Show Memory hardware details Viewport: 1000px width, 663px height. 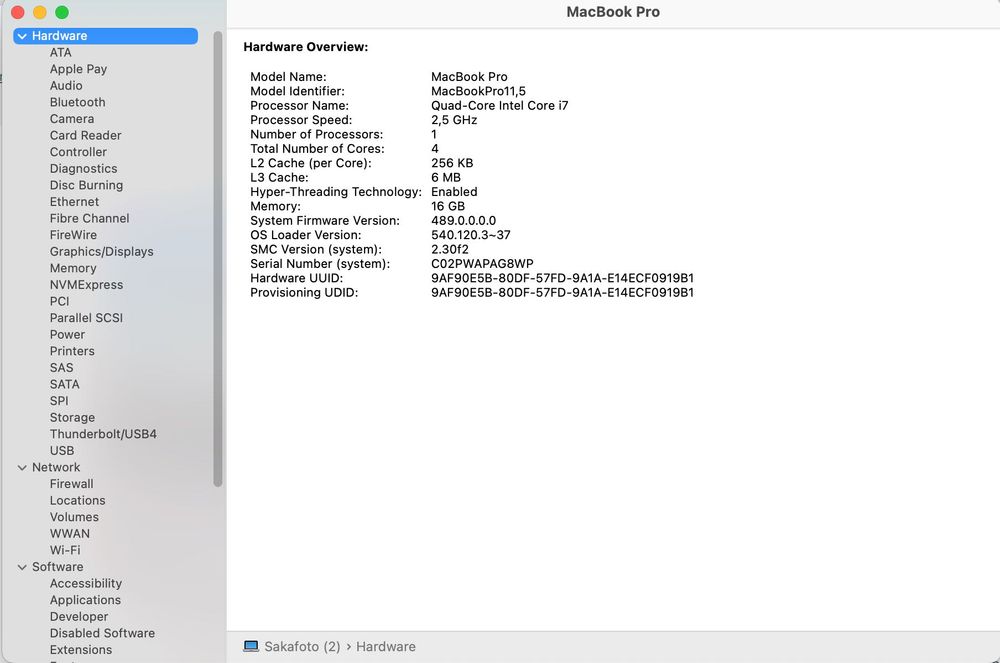[73, 268]
